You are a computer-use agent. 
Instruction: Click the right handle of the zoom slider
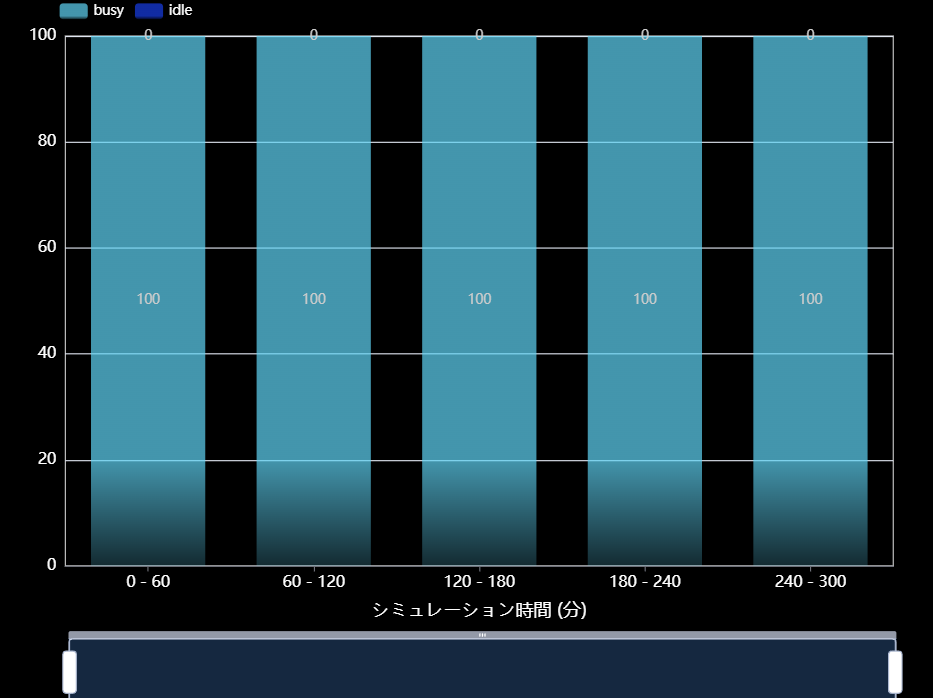pos(895,671)
